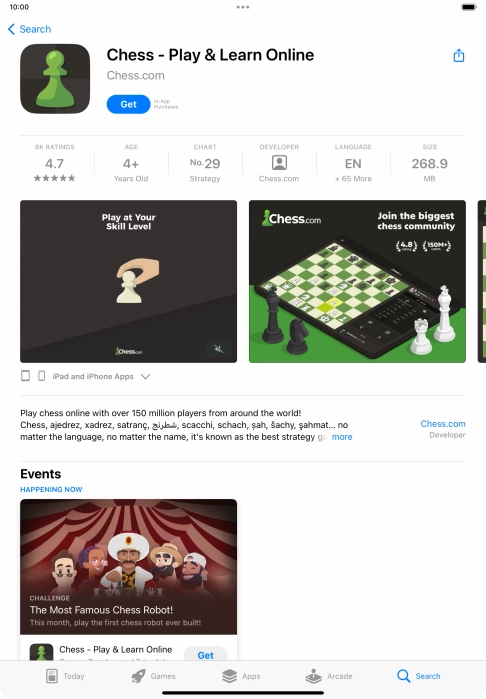The width and height of the screenshot is (486, 699).
Task: Expand the description with more
Action: click(x=342, y=437)
